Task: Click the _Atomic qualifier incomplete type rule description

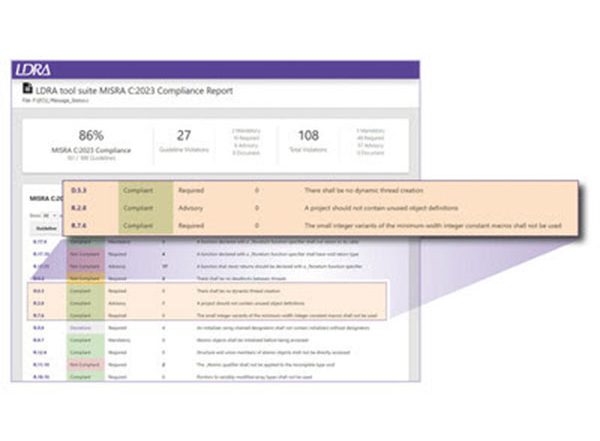Action: click(x=266, y=364)
